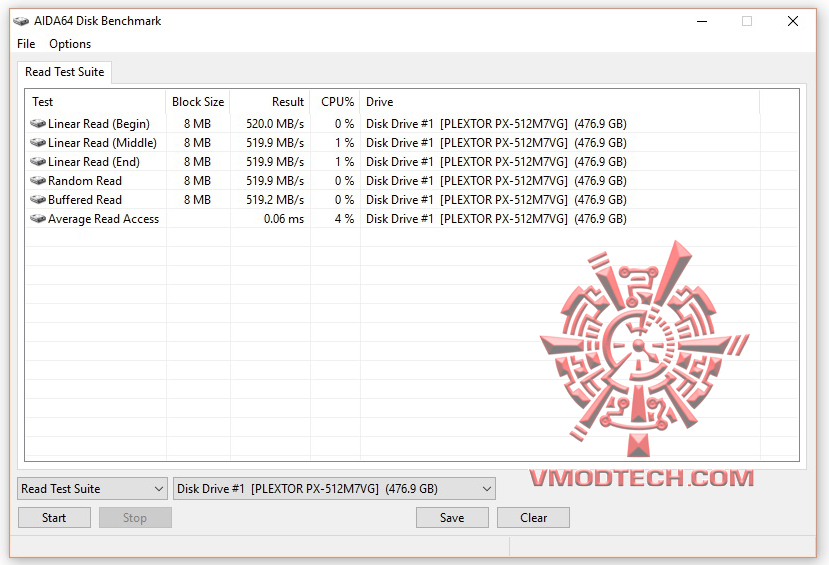Image resolution: width=829 pixels, height=565 pixels.
Task: Click the 4 % CPU value
Action: (344, 219)
